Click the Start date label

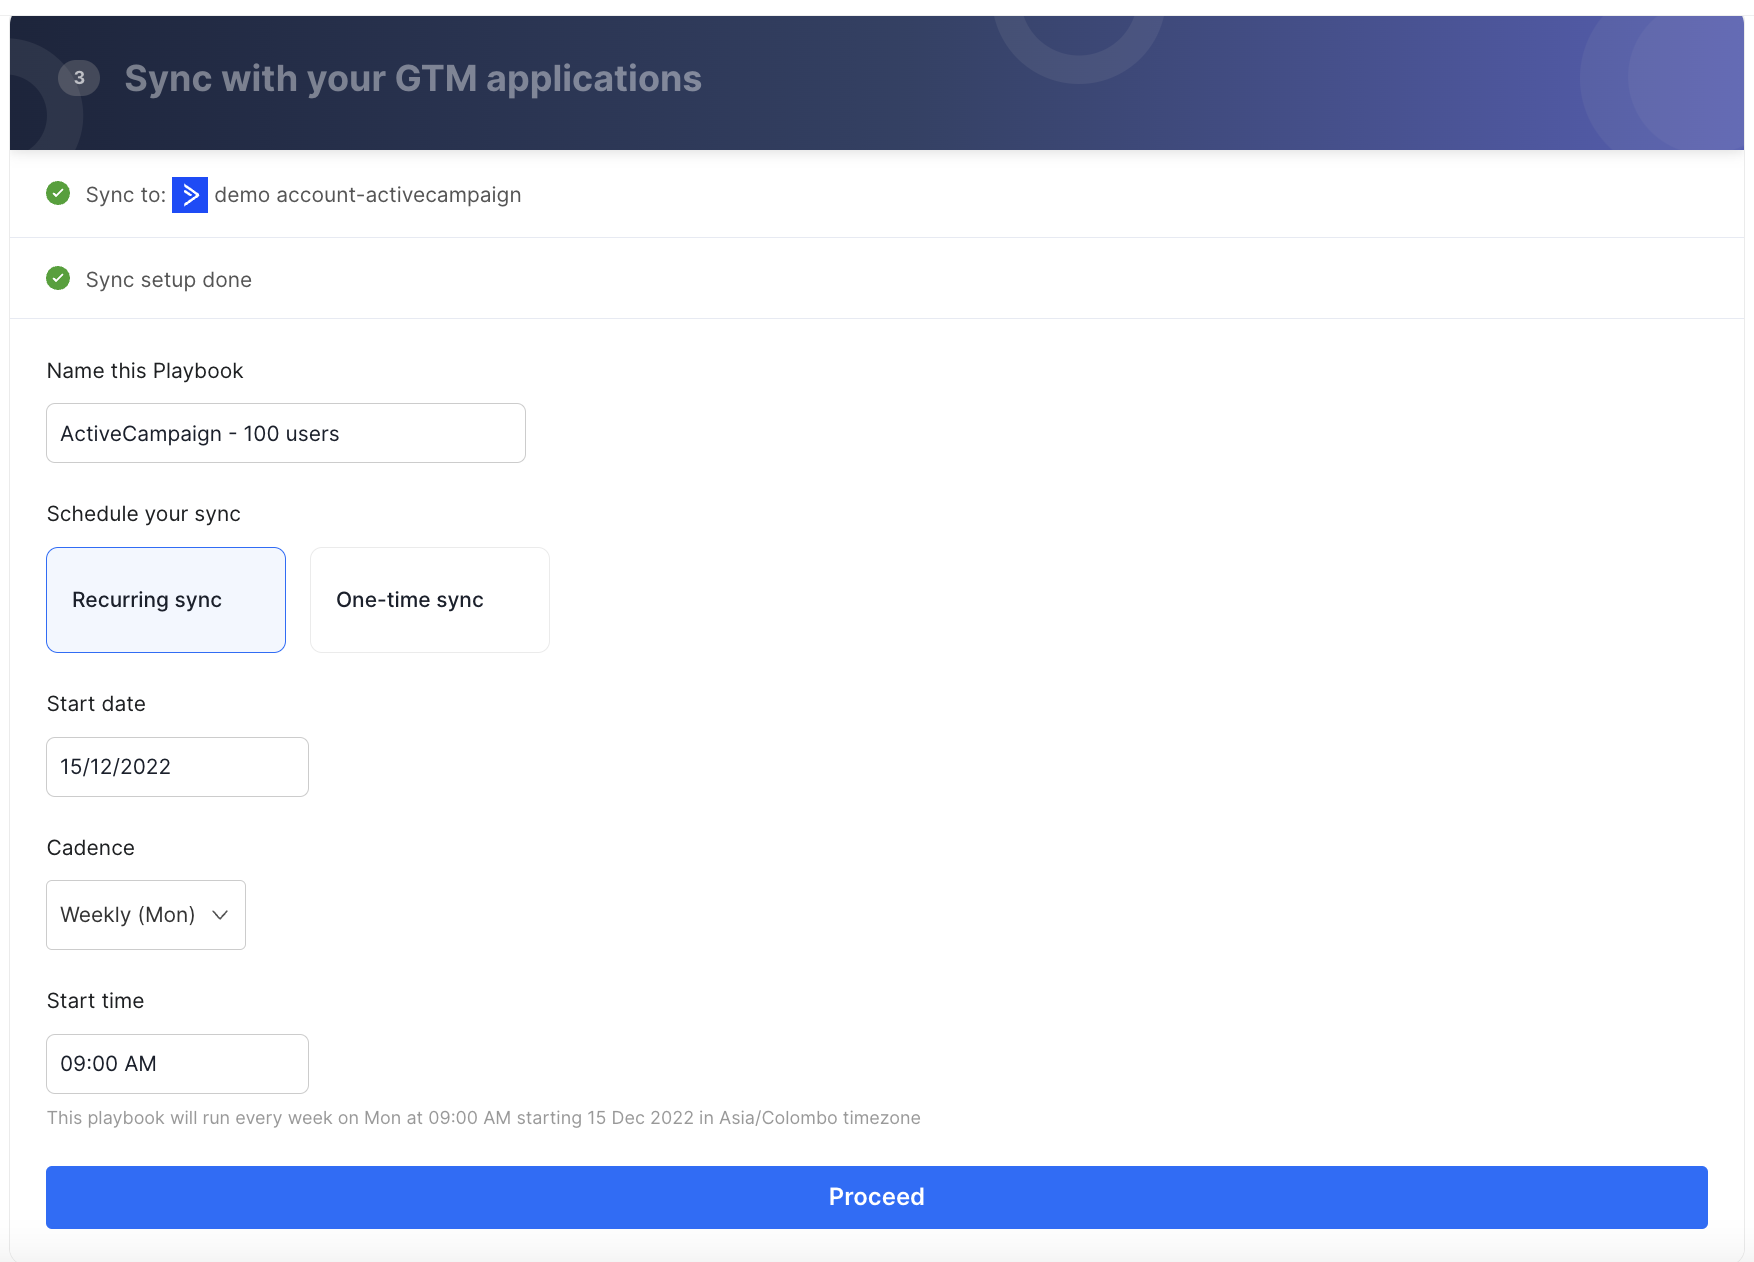tap(96, 704)
